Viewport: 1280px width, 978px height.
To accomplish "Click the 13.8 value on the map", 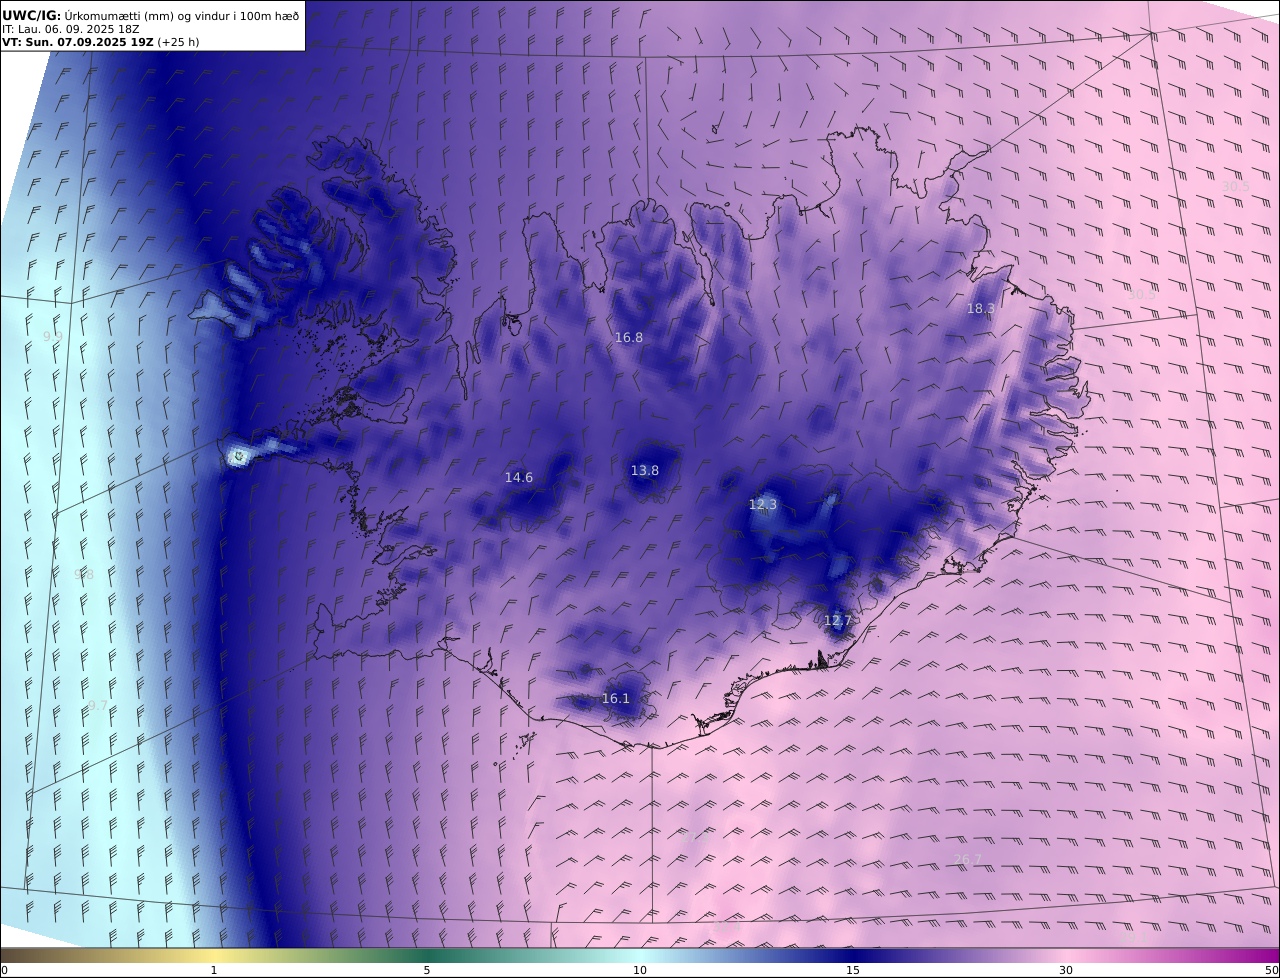I will 644,471.
